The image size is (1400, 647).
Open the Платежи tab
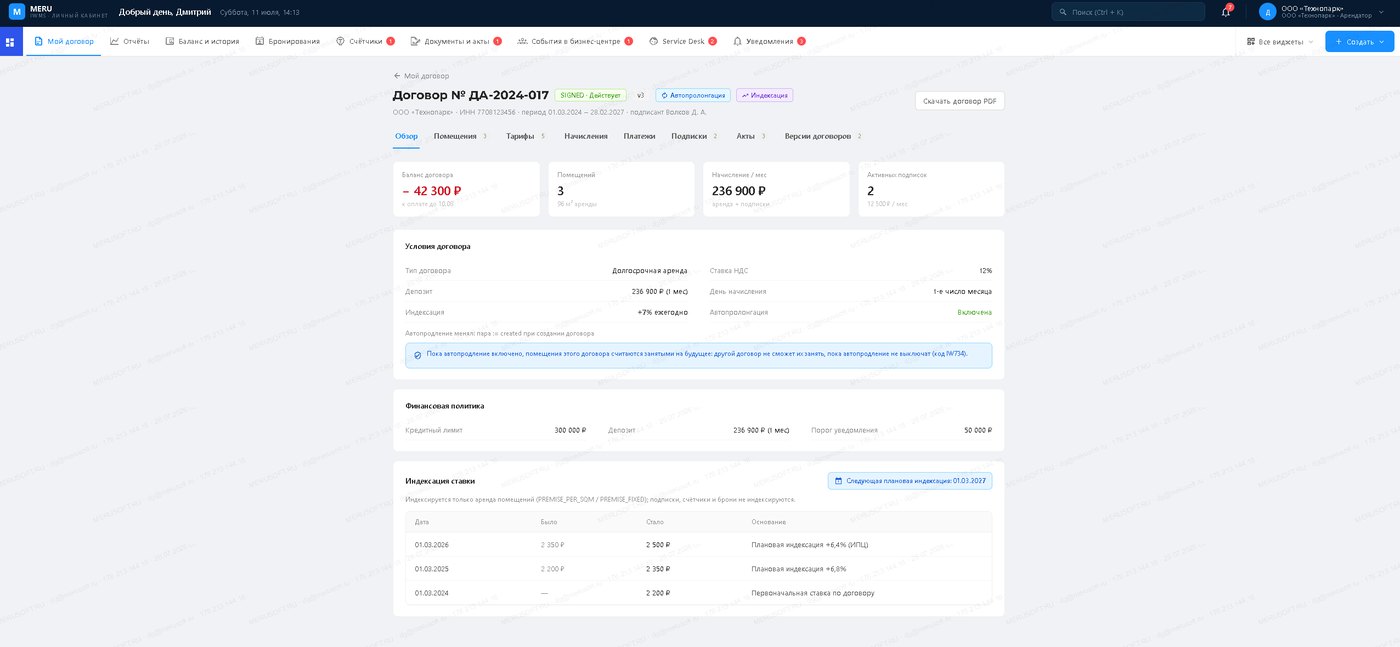coord(639,135)
